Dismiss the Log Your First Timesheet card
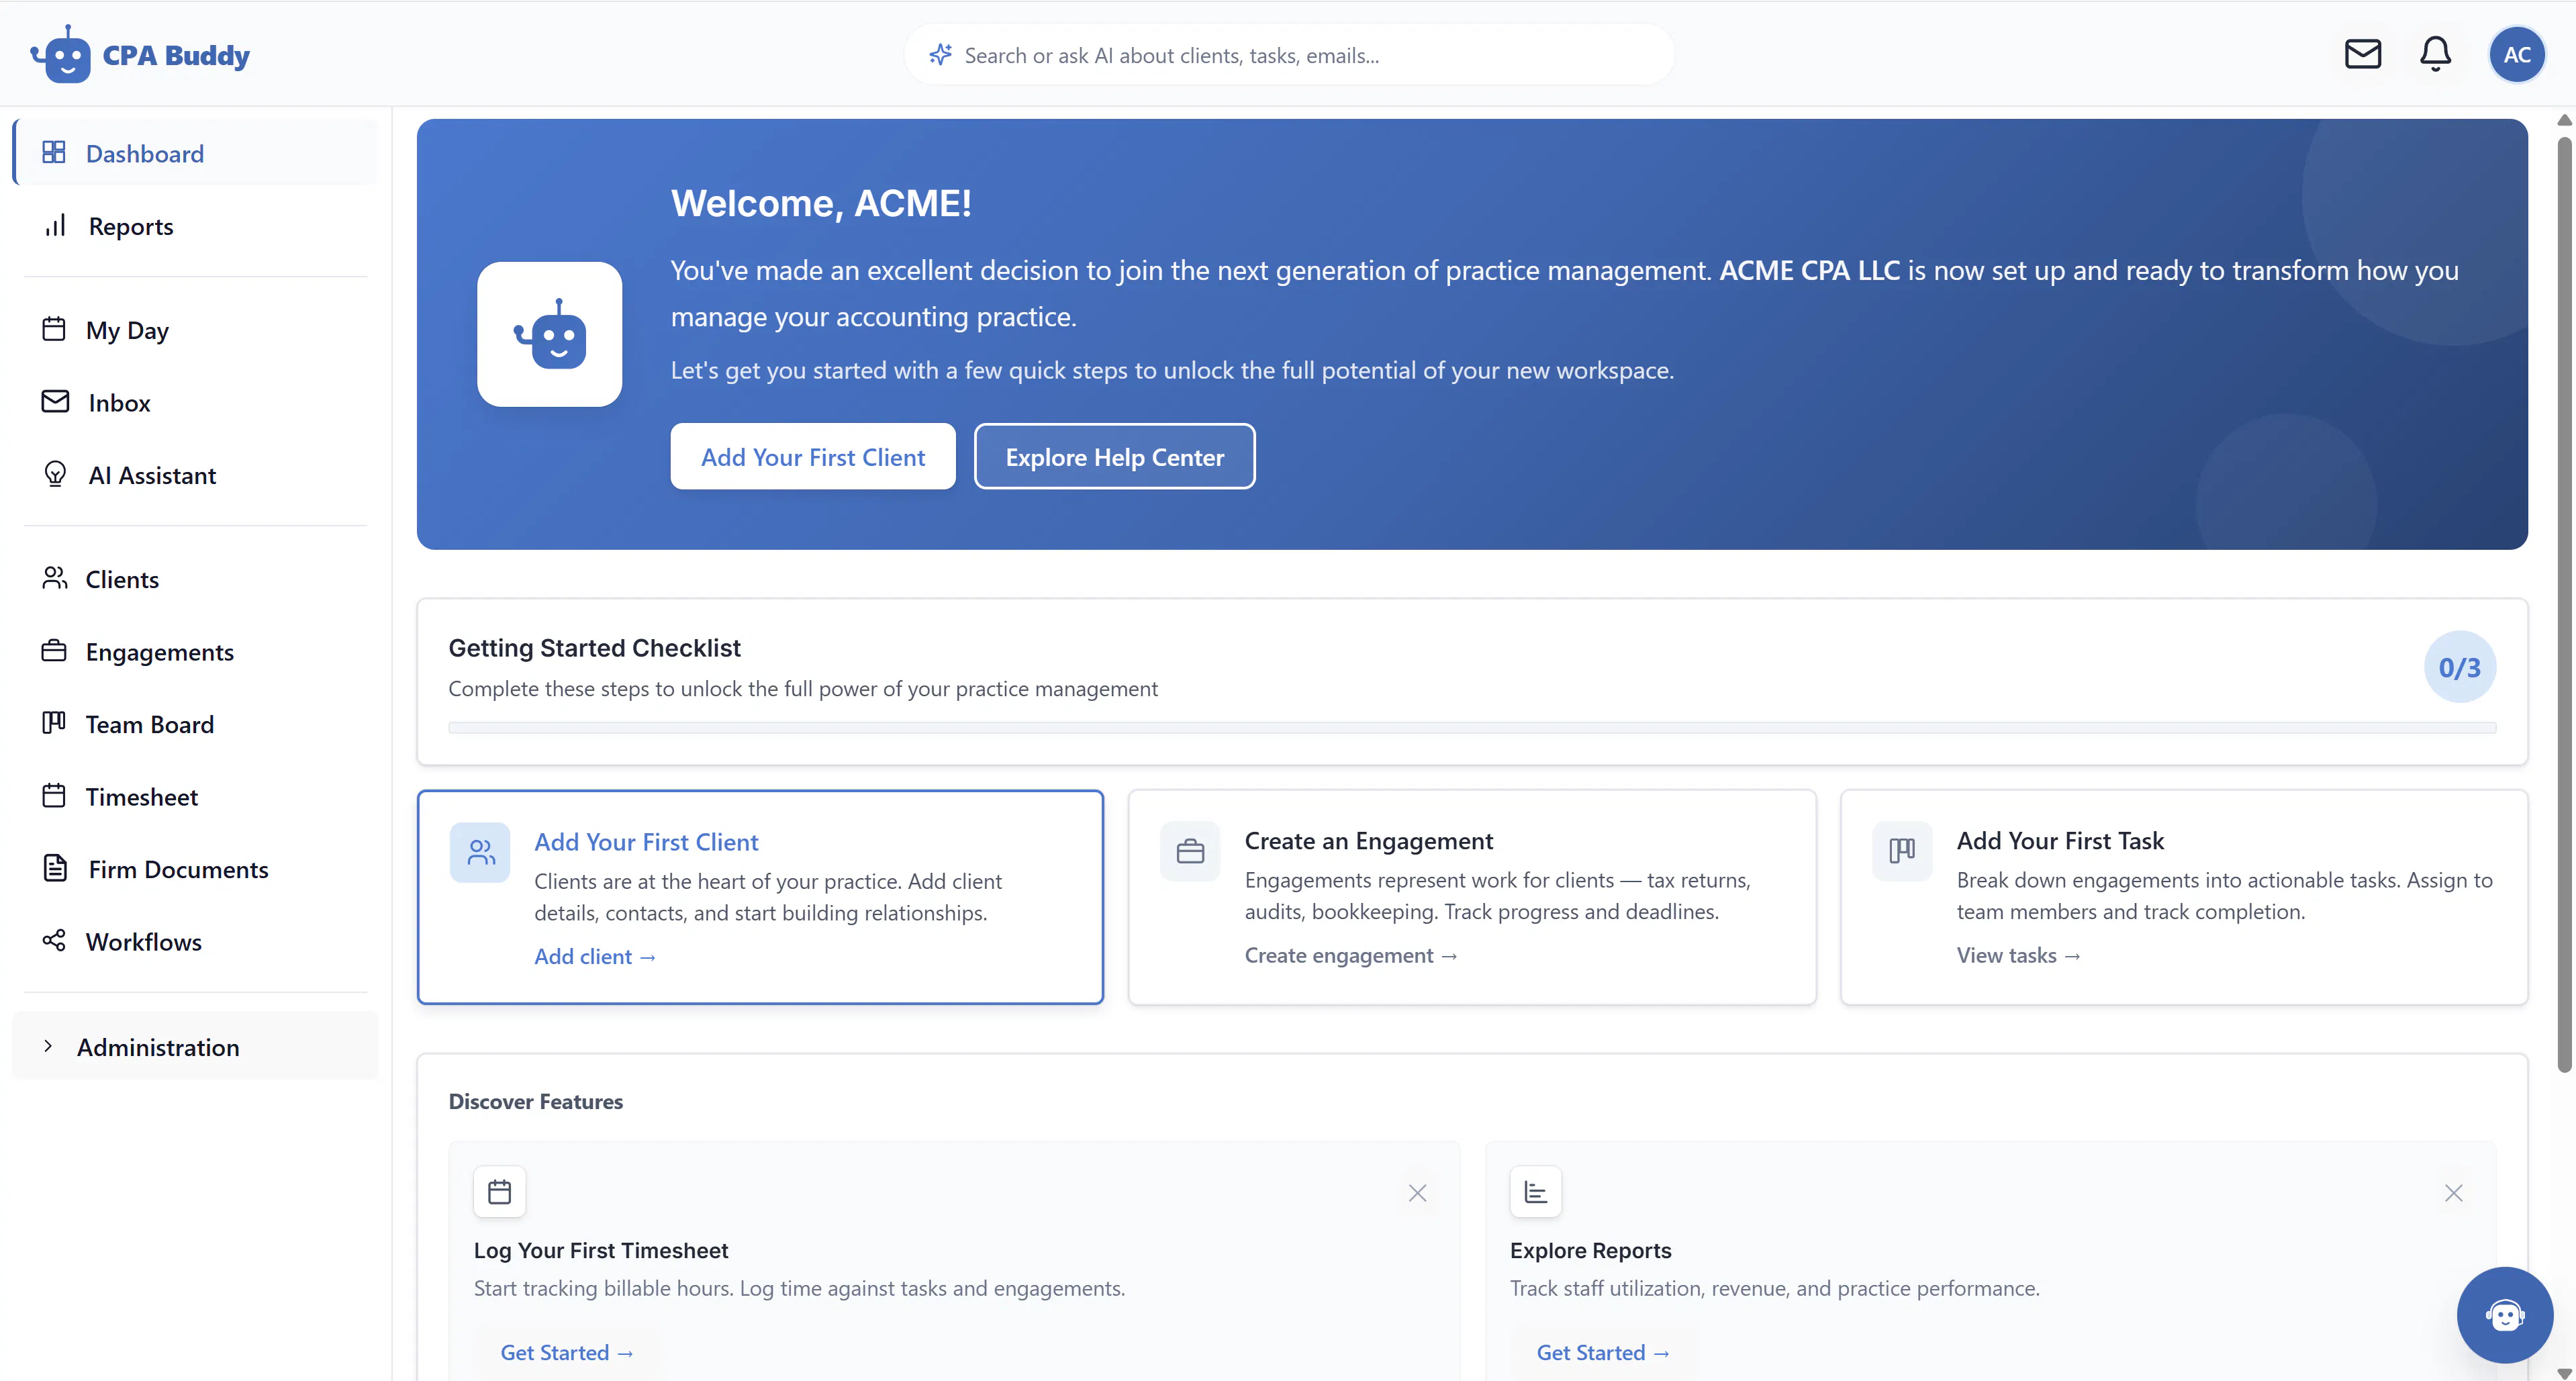 coord(1417,1193)
